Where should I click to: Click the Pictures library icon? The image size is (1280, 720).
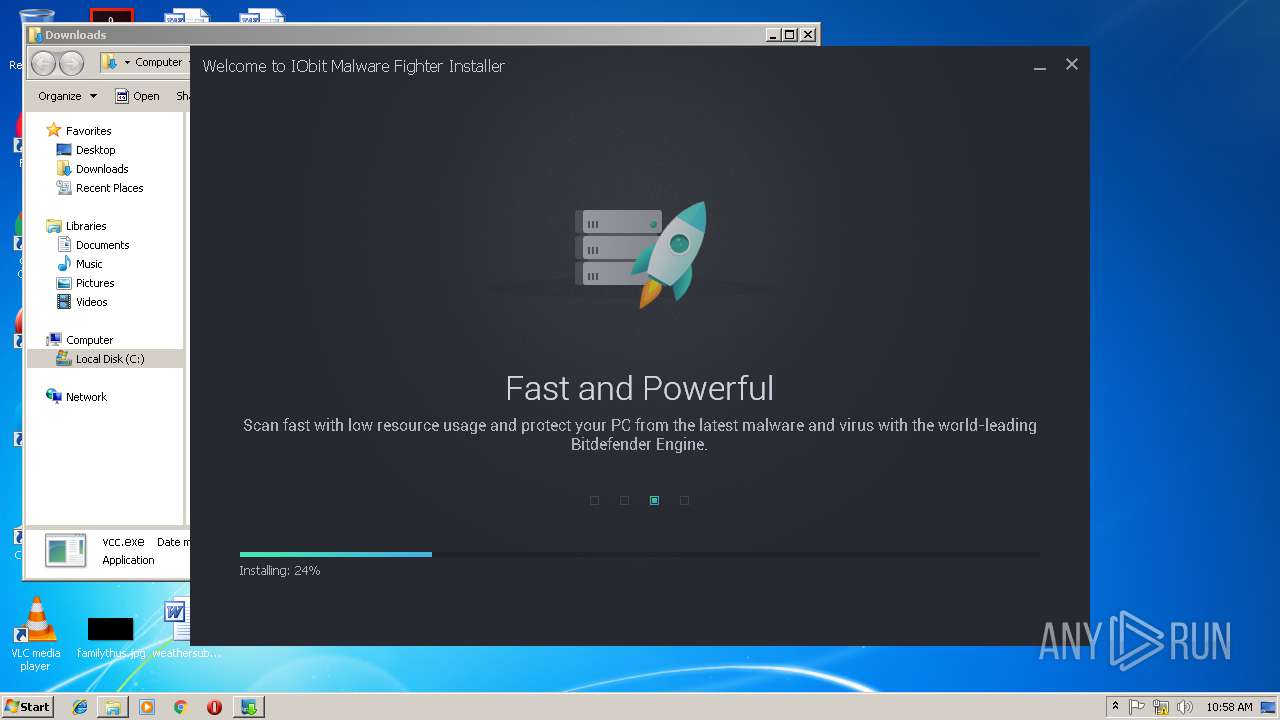[64, 282]
